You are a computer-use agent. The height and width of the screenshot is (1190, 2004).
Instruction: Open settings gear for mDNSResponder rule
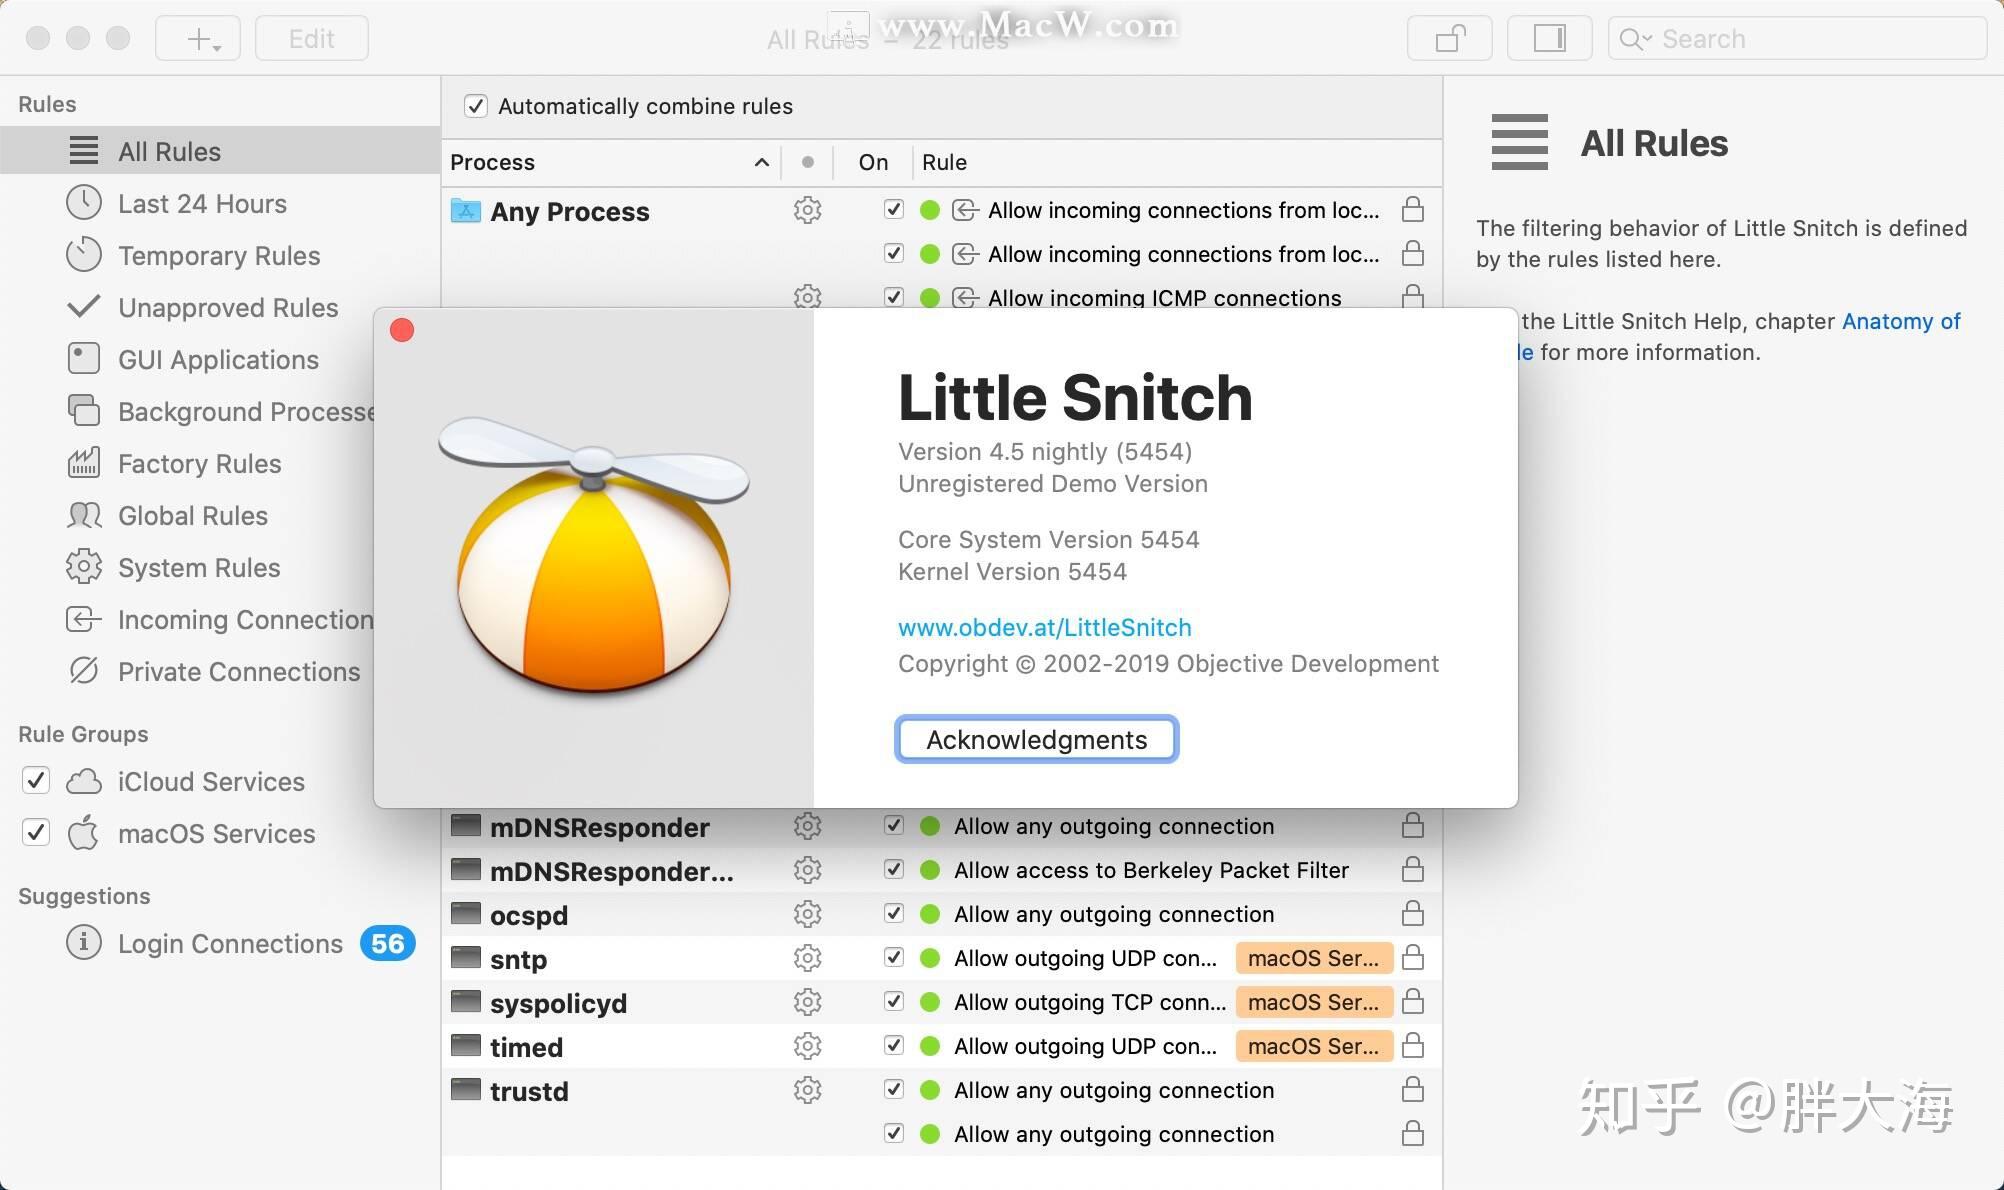point(806,826)
